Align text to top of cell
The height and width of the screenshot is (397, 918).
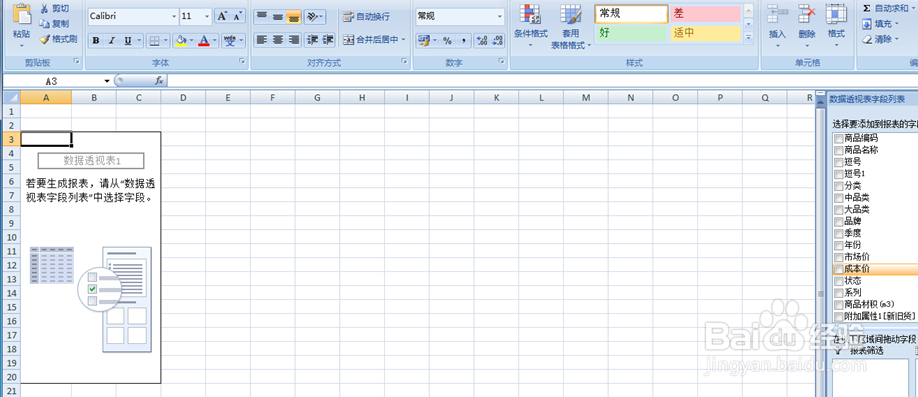(x=262, y=16)
